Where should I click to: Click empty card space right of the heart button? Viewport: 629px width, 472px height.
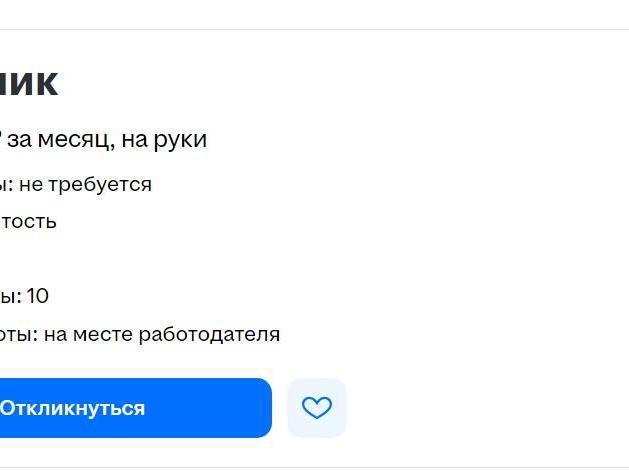pyautogui.click(x=480, y=408)
